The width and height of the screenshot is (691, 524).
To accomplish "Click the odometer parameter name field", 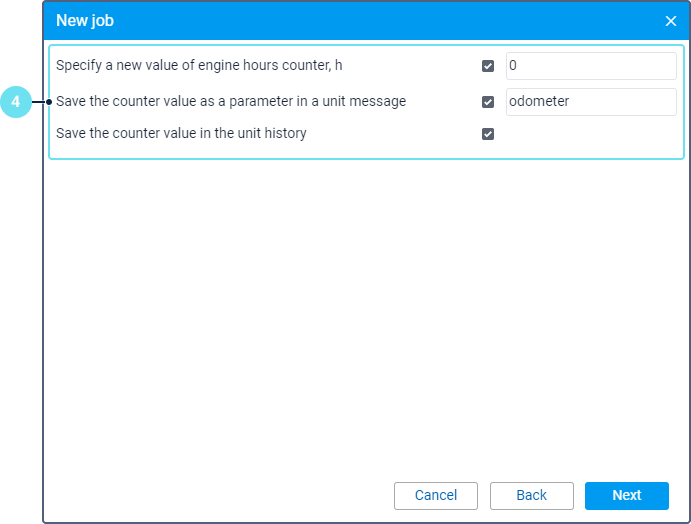I will click(x=590, y=101).
